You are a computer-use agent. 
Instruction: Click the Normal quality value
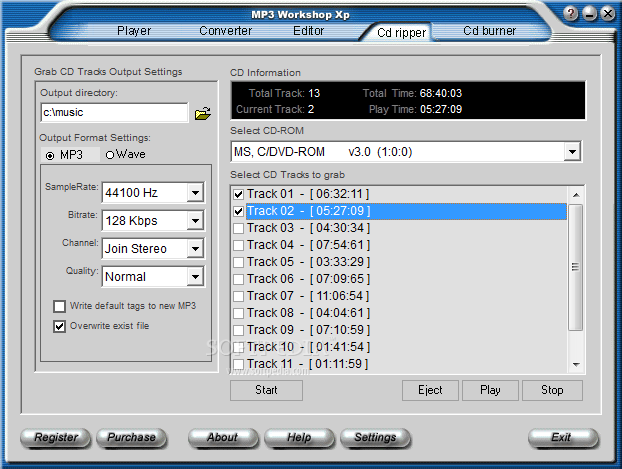tap(125, 277)
